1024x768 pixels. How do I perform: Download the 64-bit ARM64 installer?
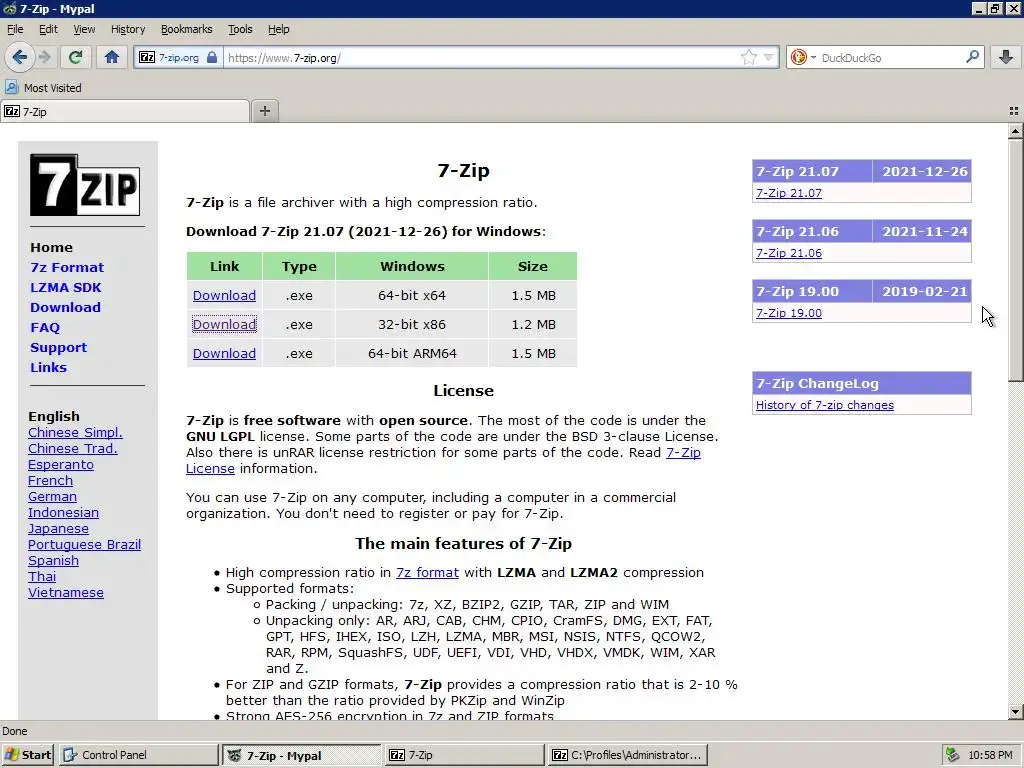coord(224,353)
